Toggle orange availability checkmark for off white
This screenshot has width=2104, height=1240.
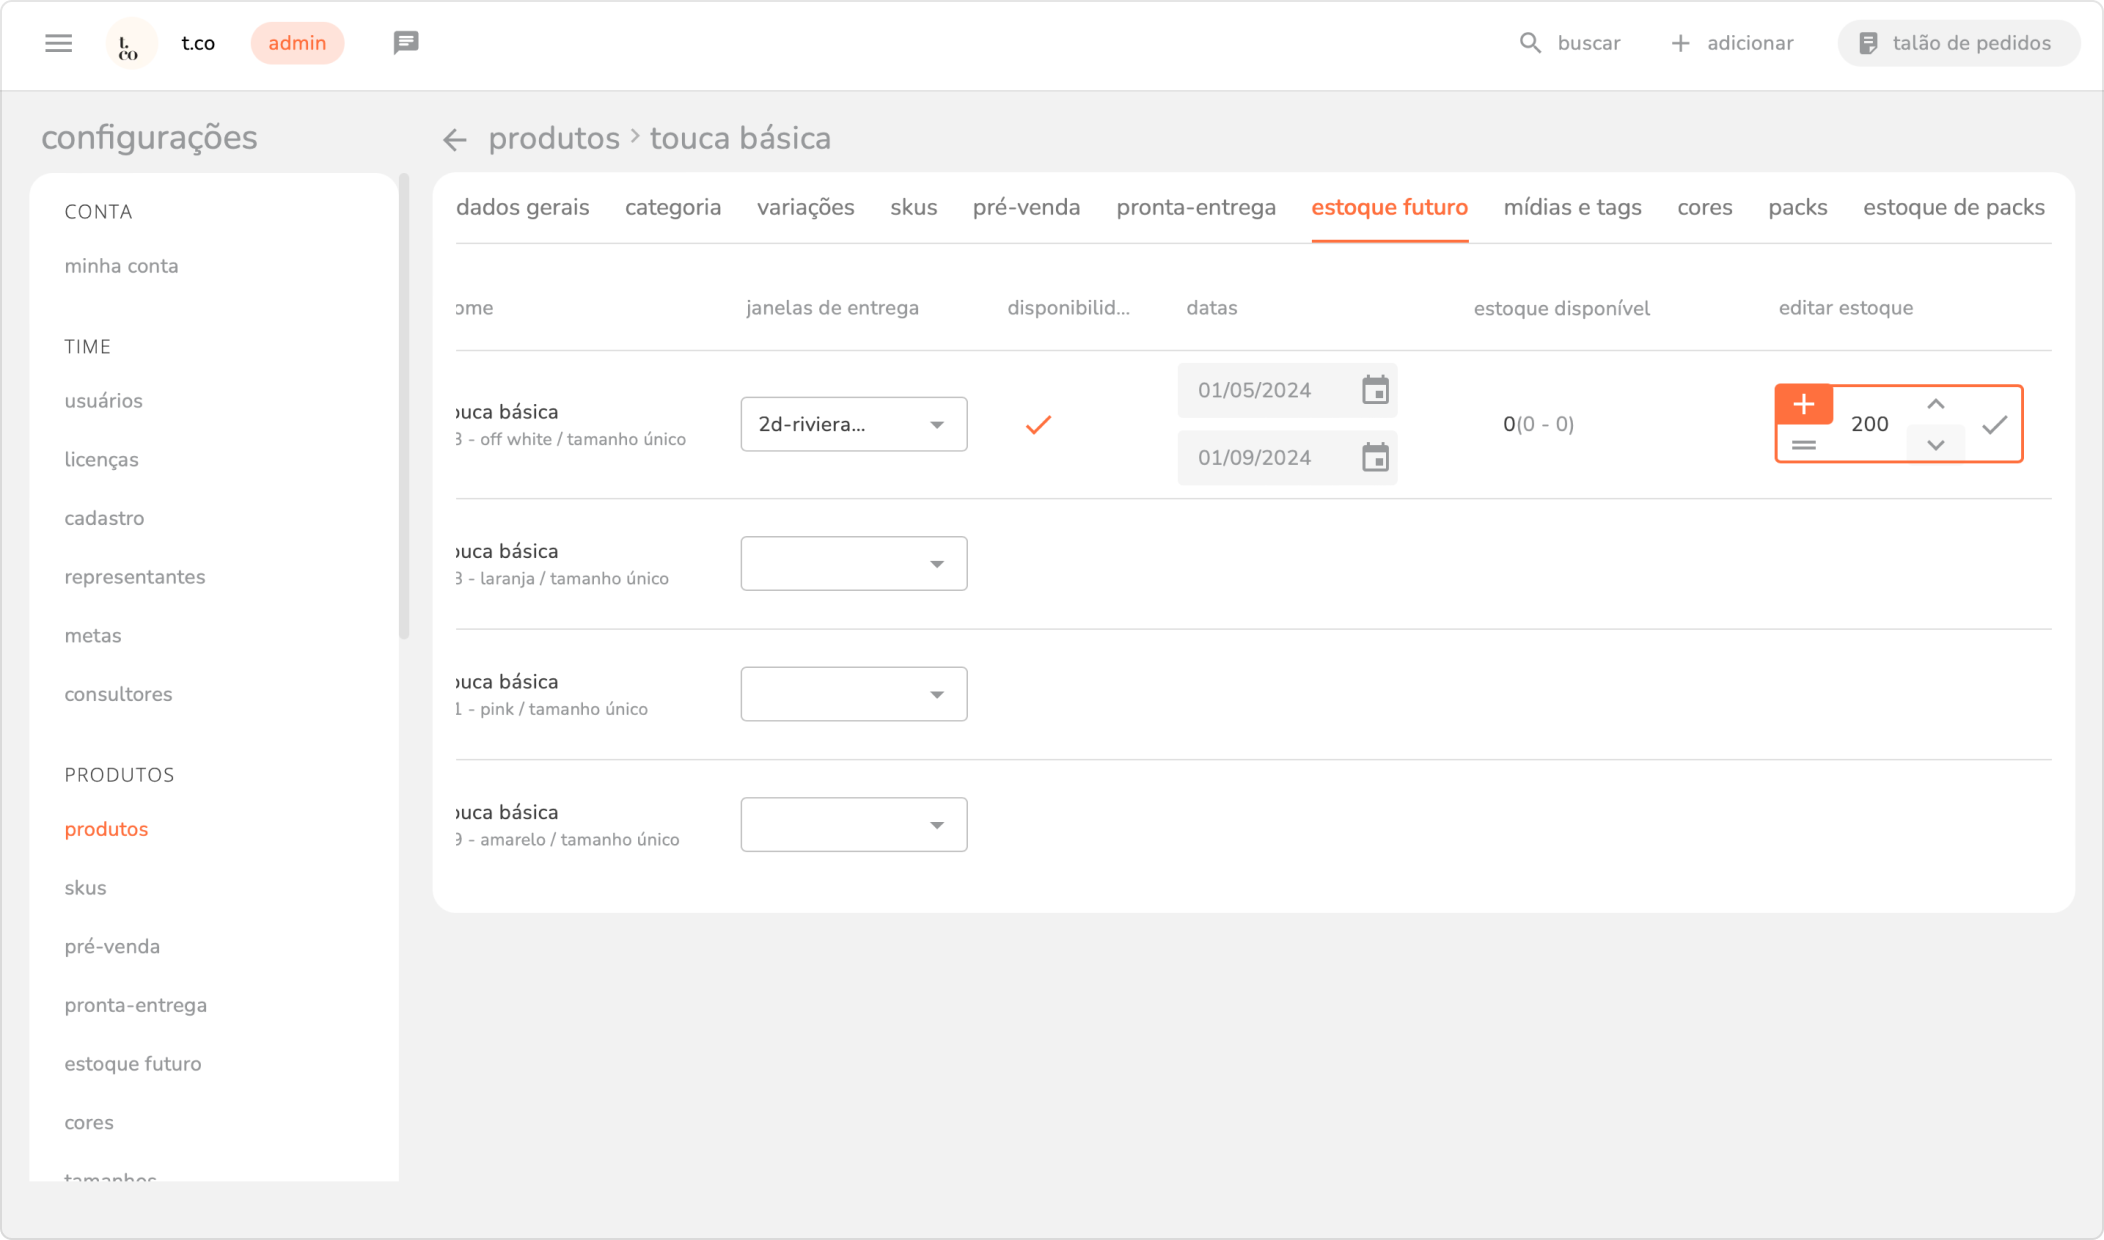[x=1038, y=425]
